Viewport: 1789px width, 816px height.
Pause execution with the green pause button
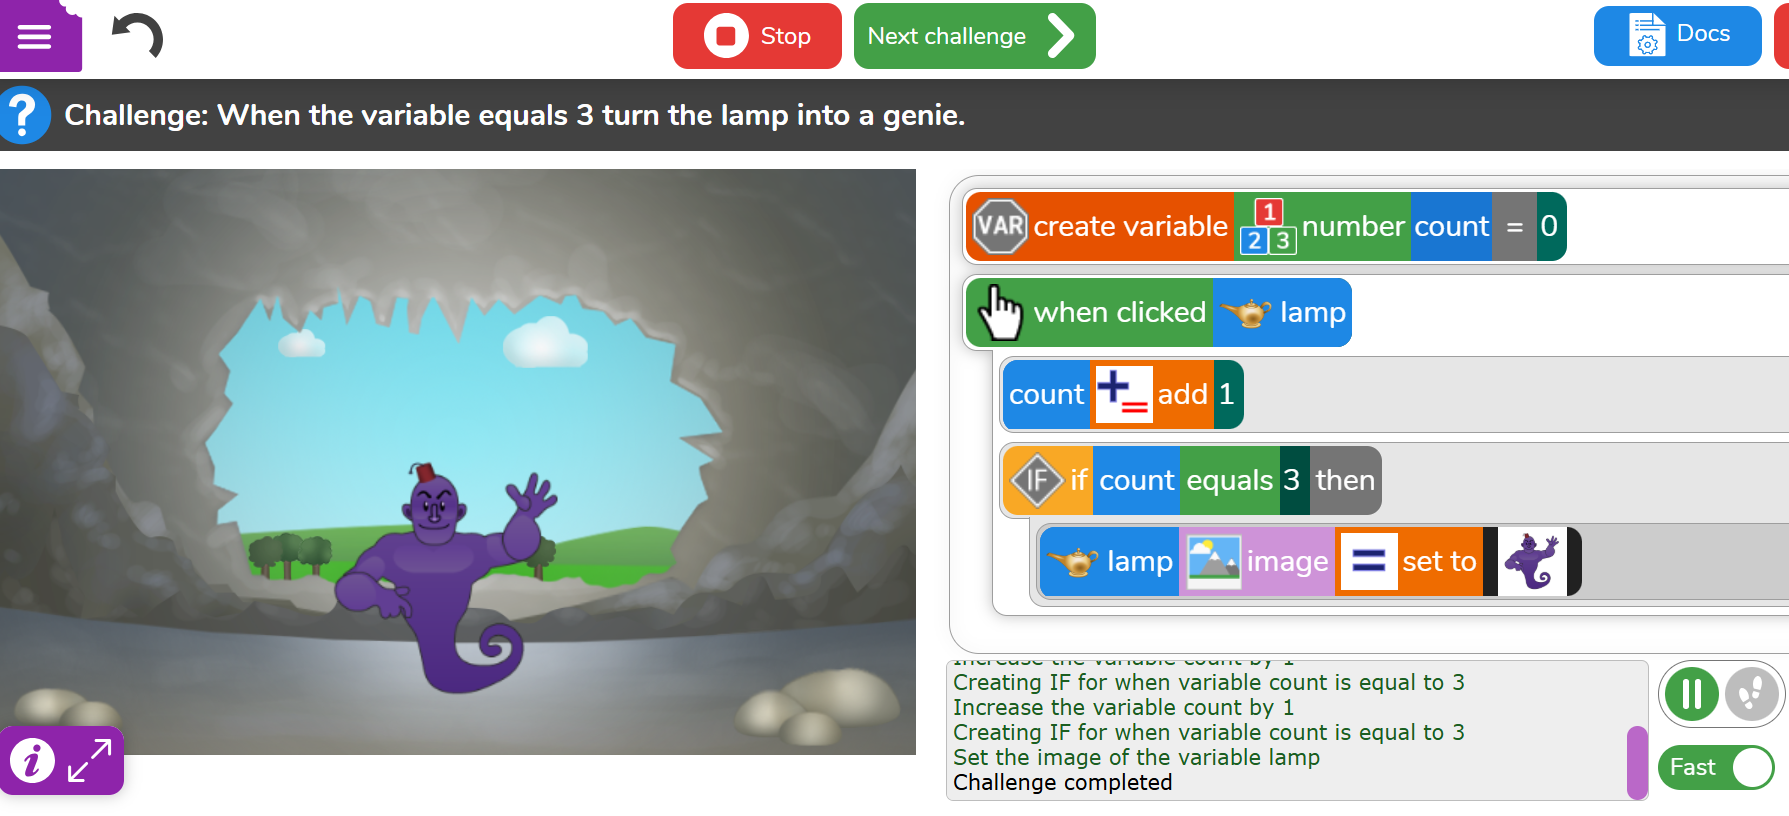1692,693
